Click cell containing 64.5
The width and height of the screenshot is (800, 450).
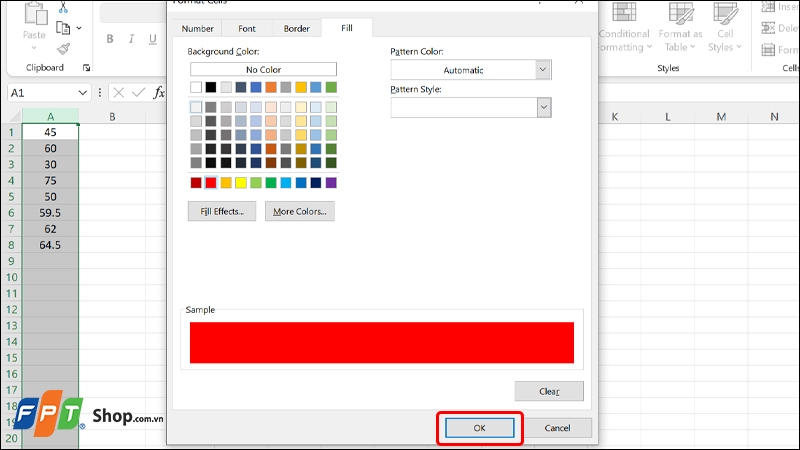click(51, 245)
